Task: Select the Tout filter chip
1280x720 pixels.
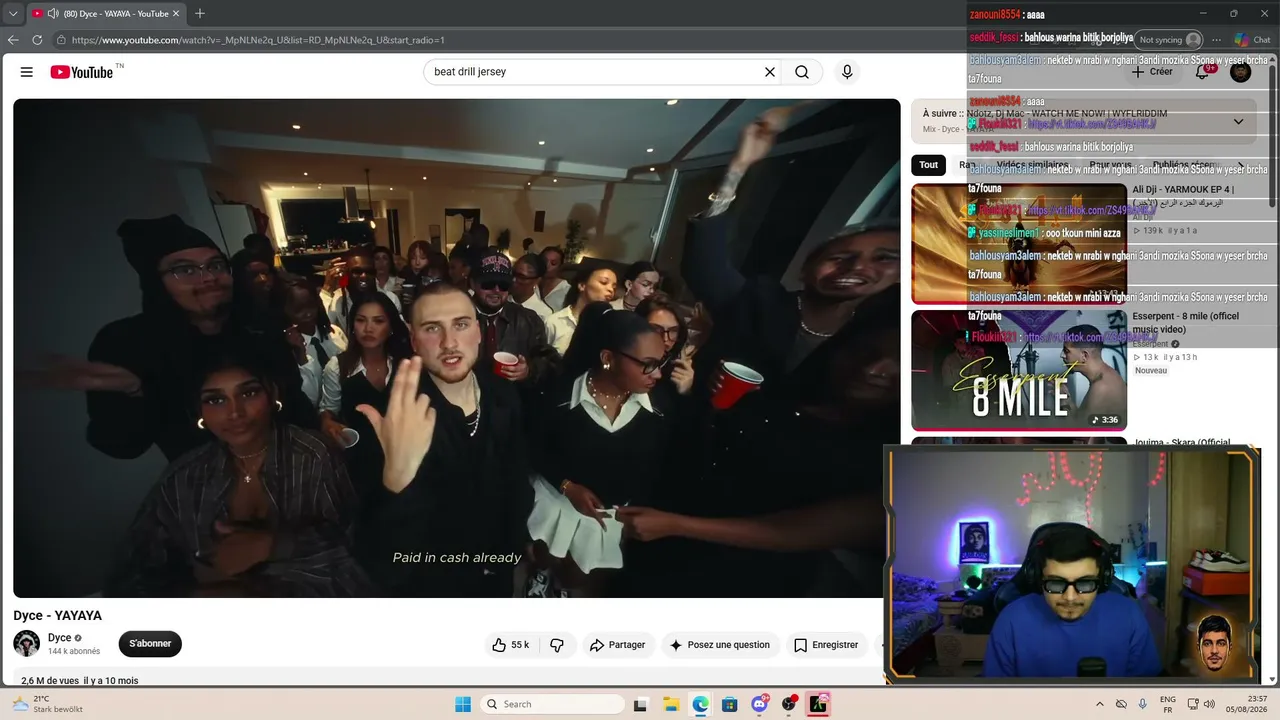Action: pos(929,165)
